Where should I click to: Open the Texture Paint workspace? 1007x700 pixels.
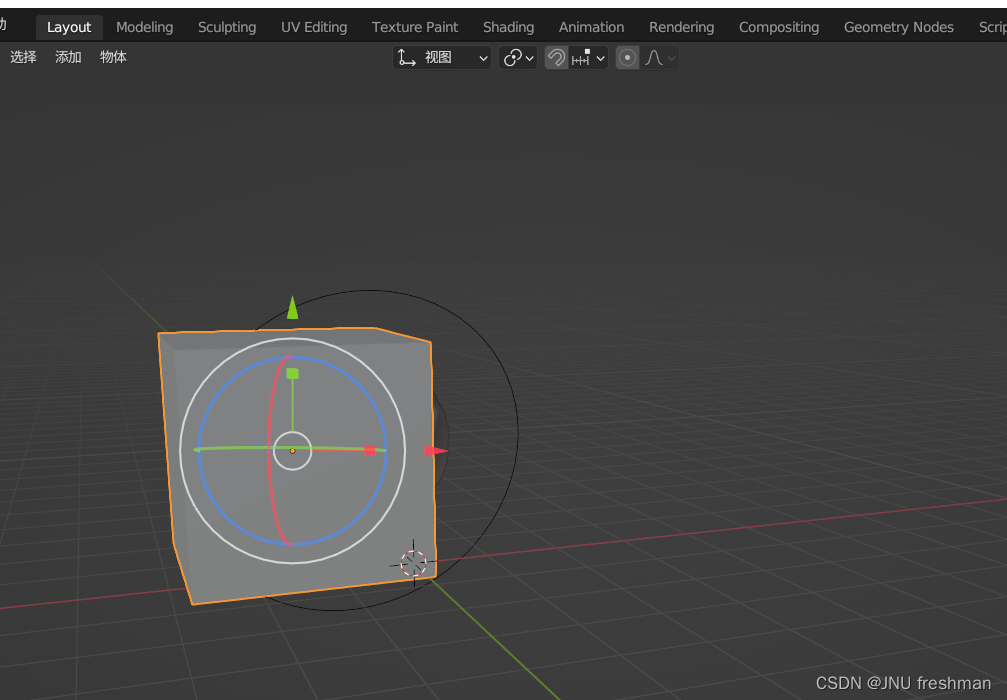[x=415, y=28]
